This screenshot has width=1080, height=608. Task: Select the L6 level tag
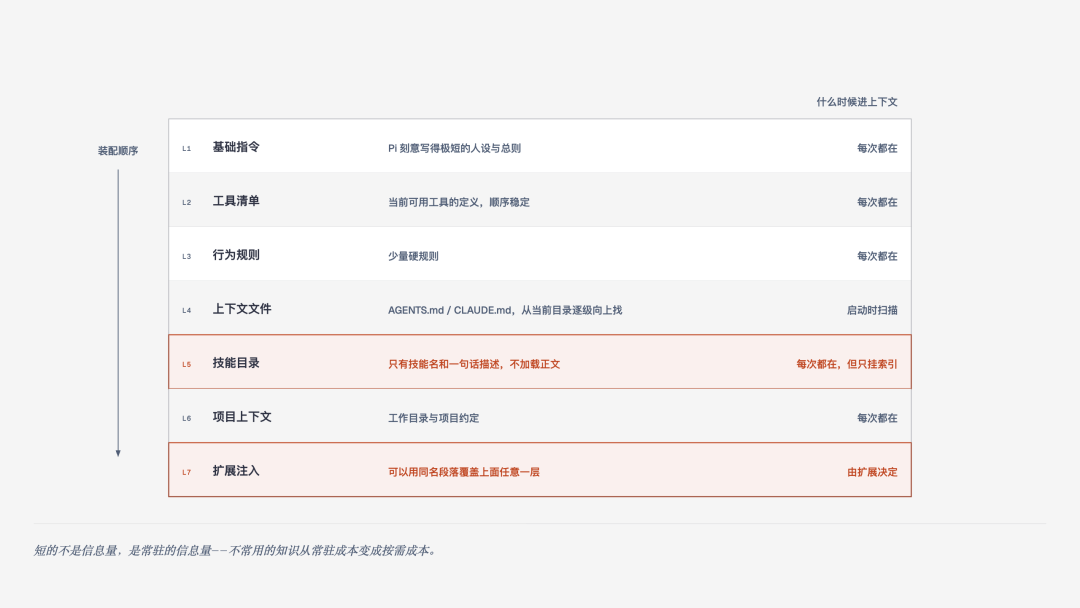coord(187,419)
